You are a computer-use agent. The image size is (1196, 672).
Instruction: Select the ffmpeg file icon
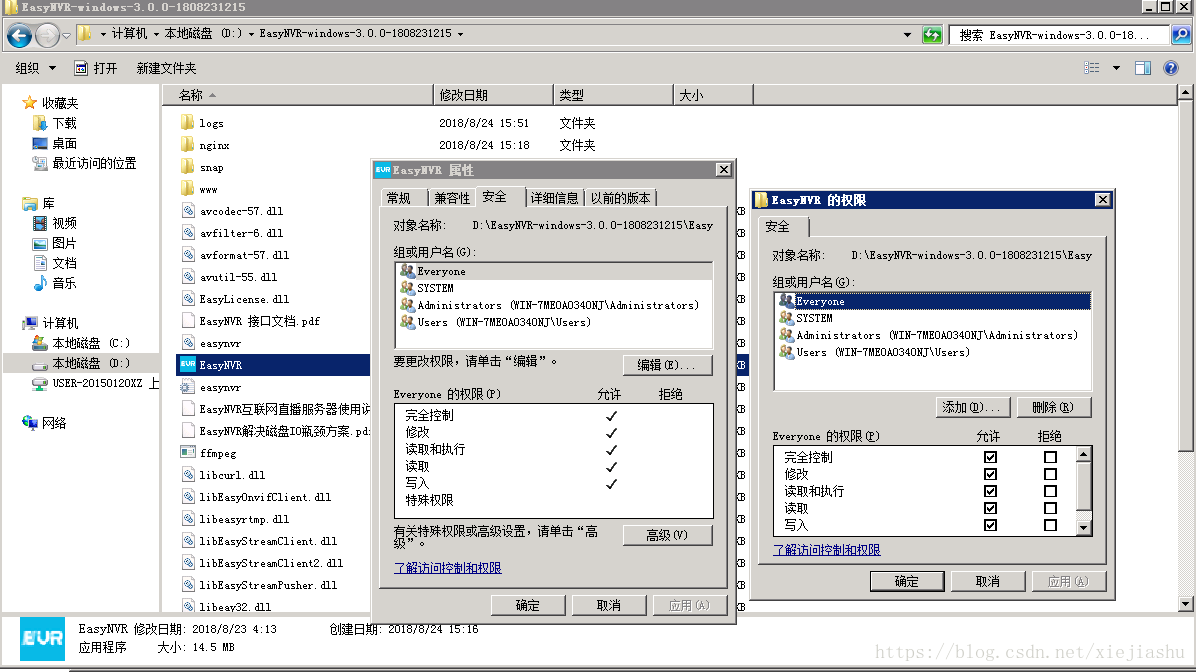(x=188, y=452)
